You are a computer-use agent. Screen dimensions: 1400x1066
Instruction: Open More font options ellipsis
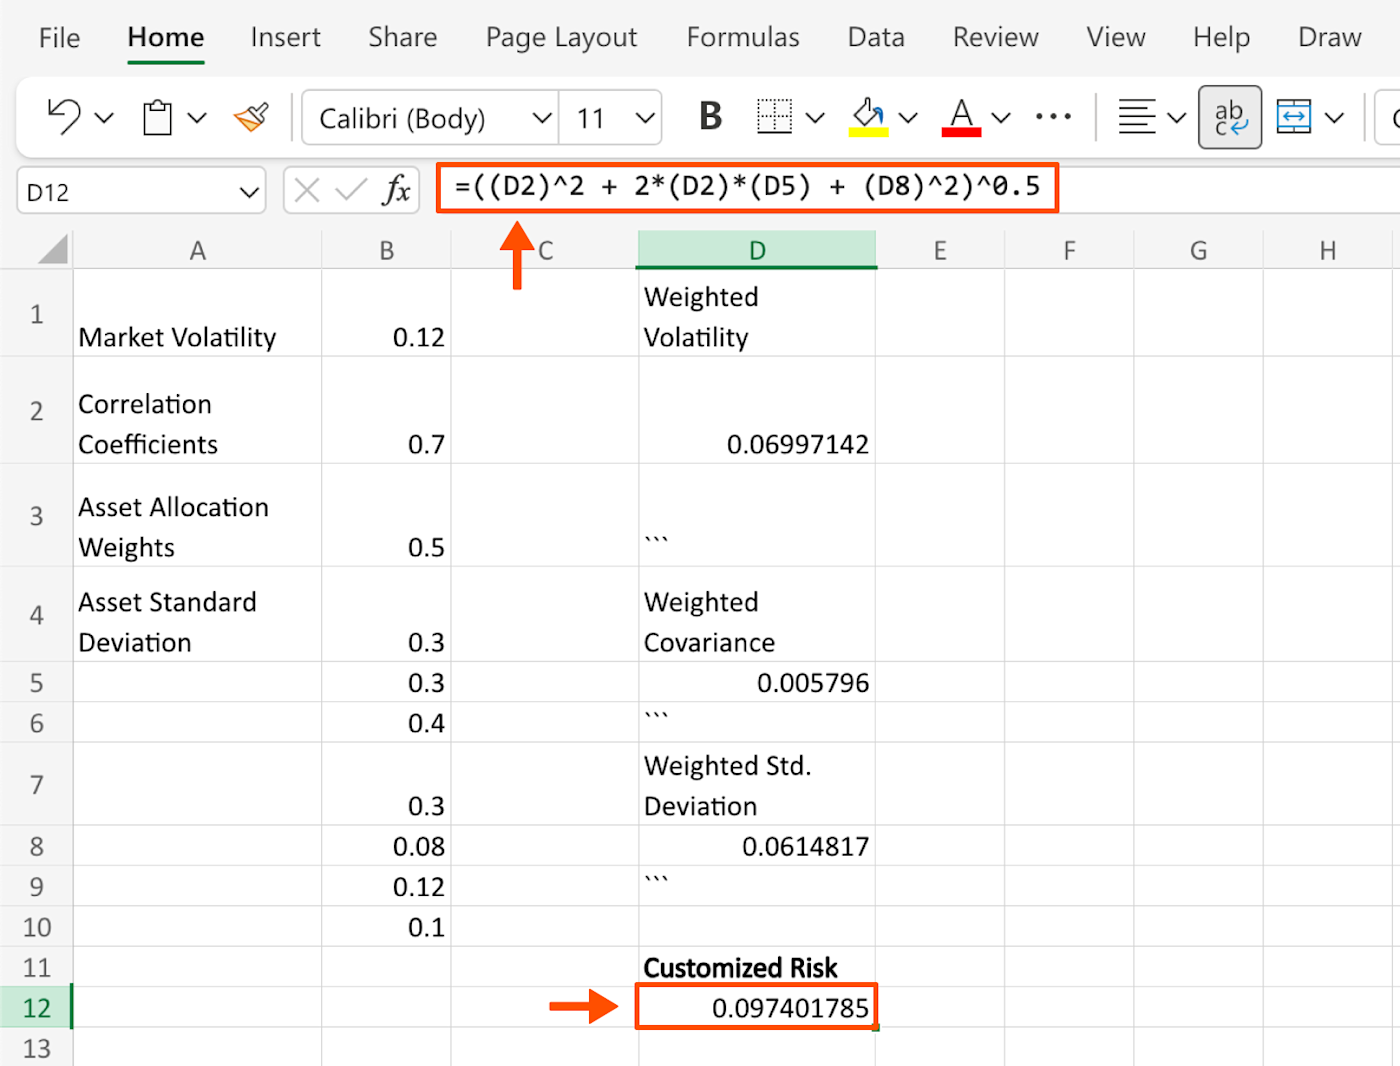[1053, 117]
